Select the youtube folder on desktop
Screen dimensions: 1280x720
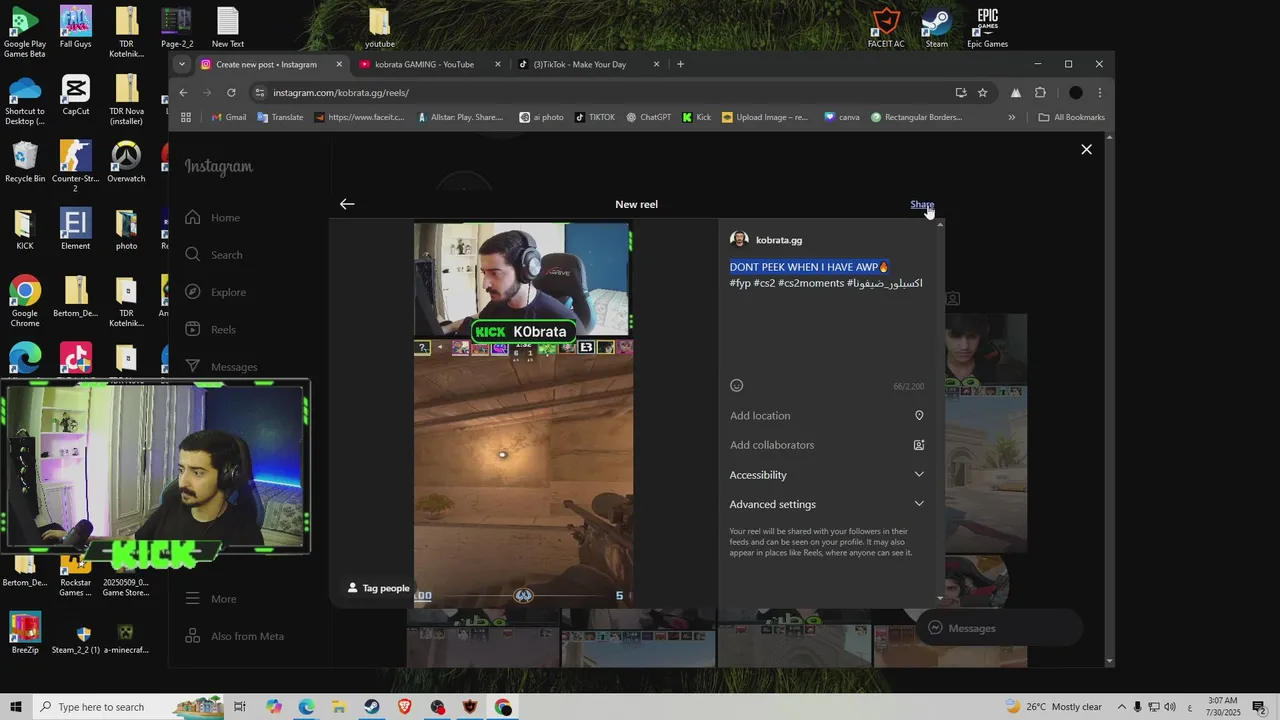[x=380, y=28]
